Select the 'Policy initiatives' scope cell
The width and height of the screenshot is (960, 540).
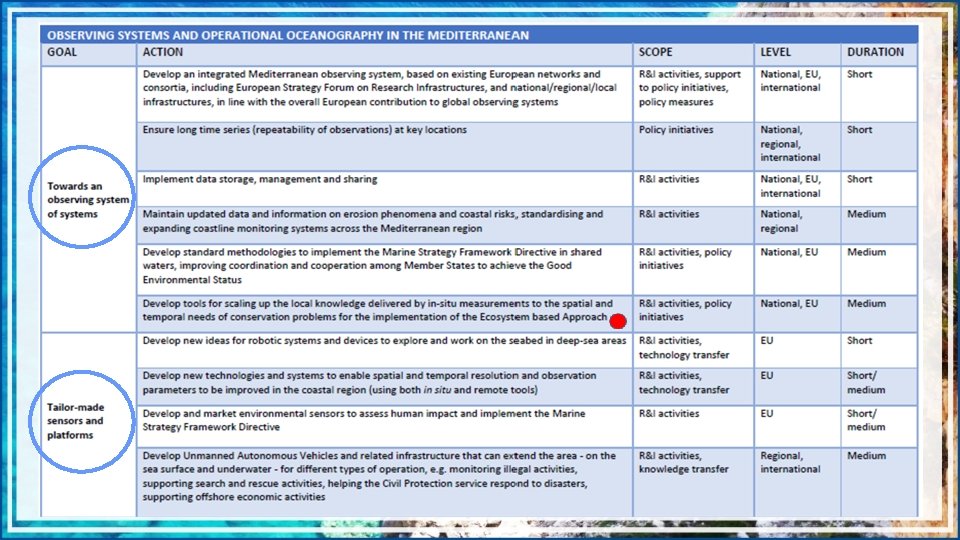(x=693, y=146)
